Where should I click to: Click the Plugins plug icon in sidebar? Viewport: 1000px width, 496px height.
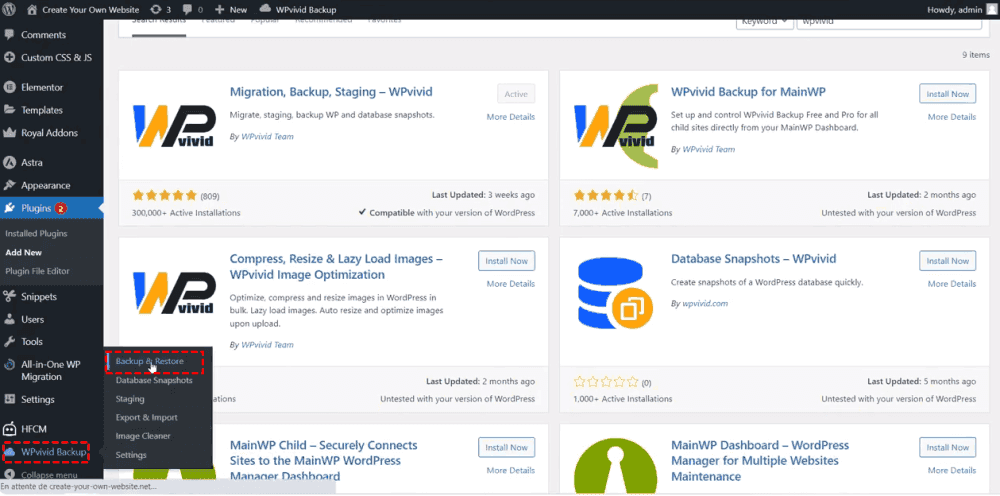pyautogui.click(x=10, y=208)
